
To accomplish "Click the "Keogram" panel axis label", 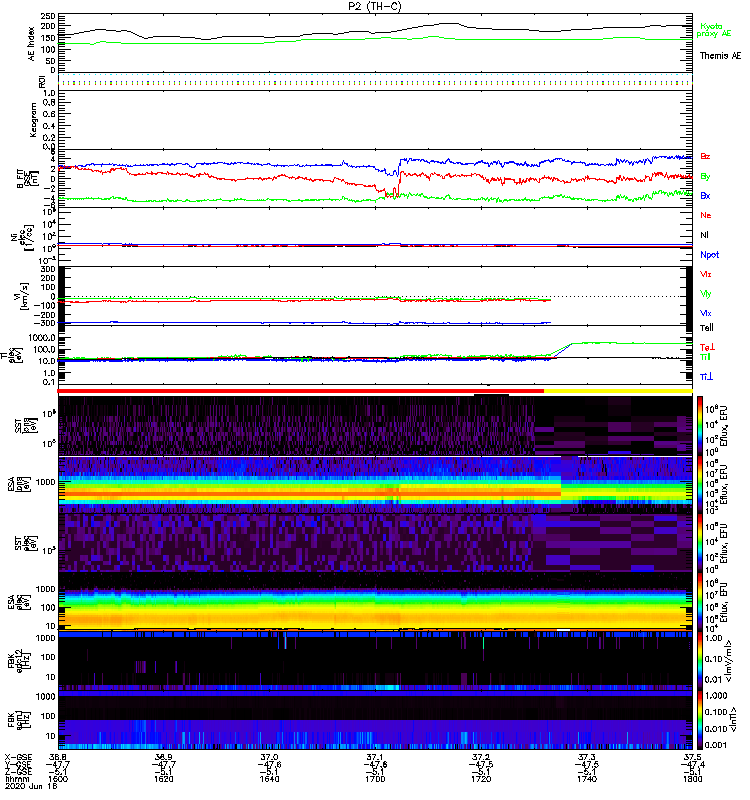I will pos(33,120).
